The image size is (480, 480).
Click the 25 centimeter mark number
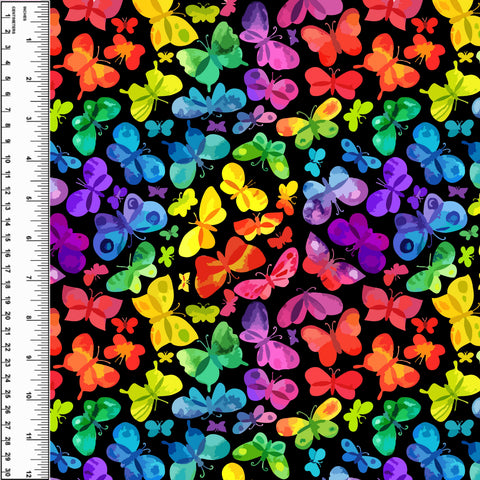point(7,395)
